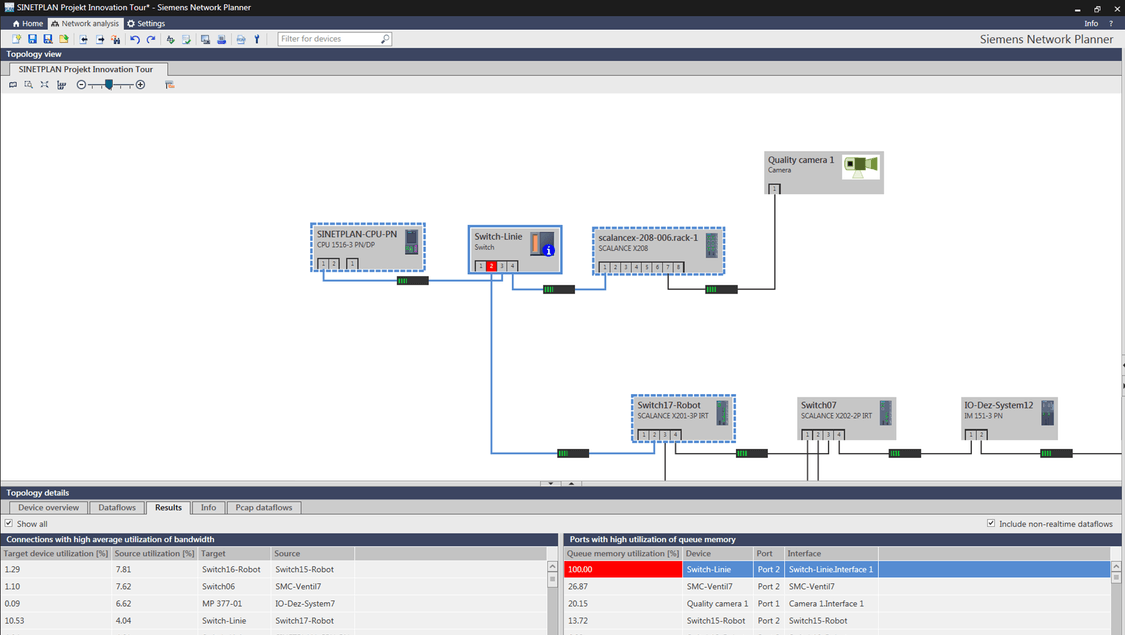Image resolution: width=1125 pixels, height=635 pixels.
Task: Click the SINETPLAN-CPU-PN device image
Action: click(411, 241)
